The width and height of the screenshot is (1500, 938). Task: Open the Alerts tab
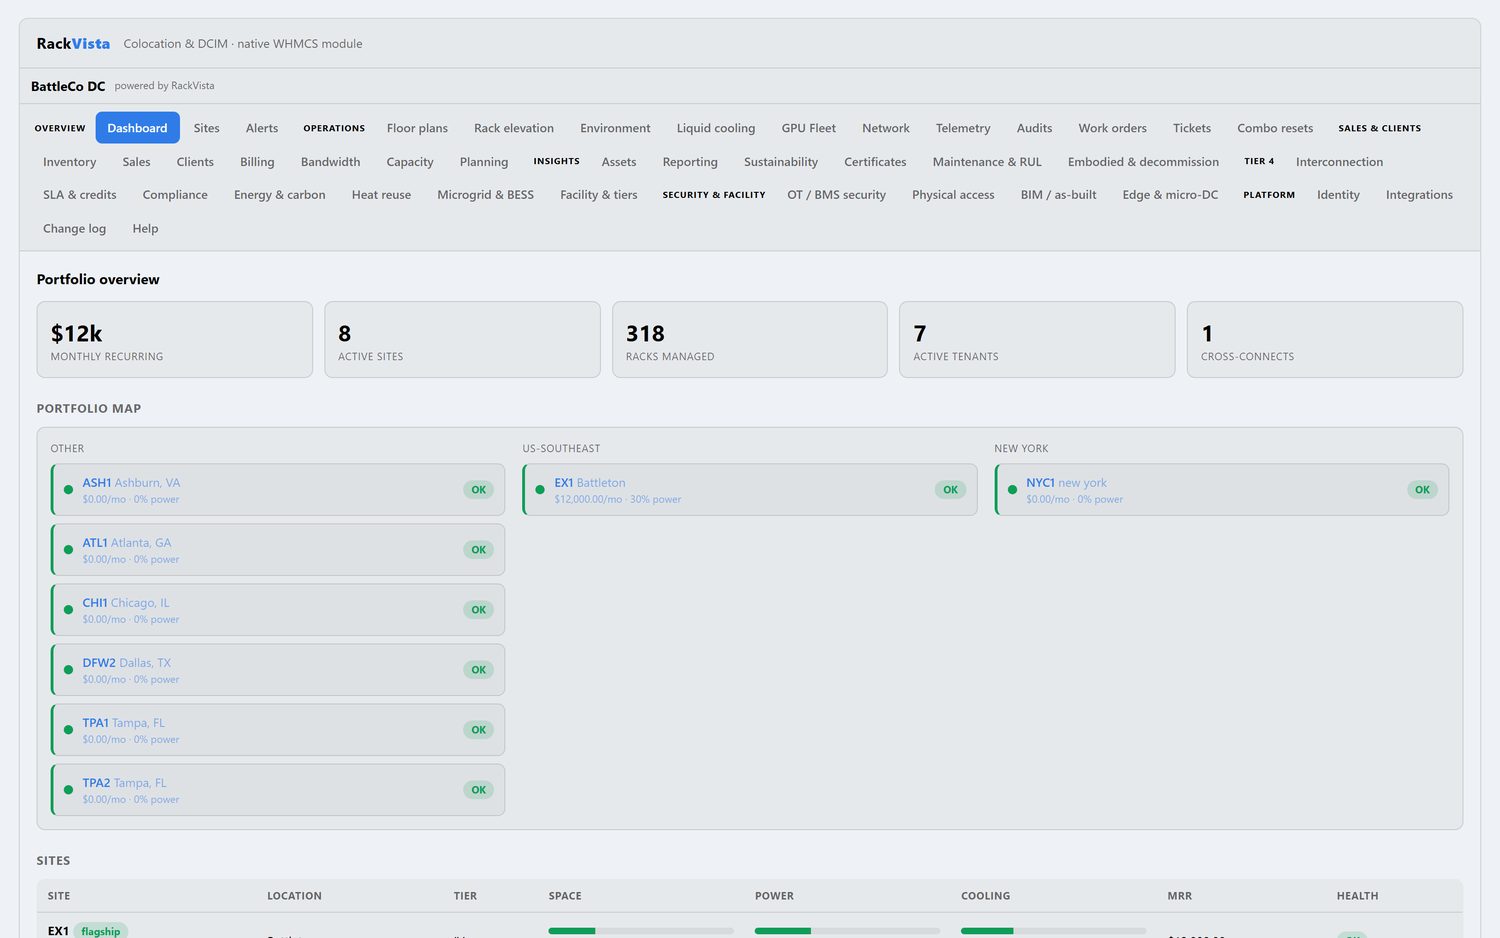(262, 128)
